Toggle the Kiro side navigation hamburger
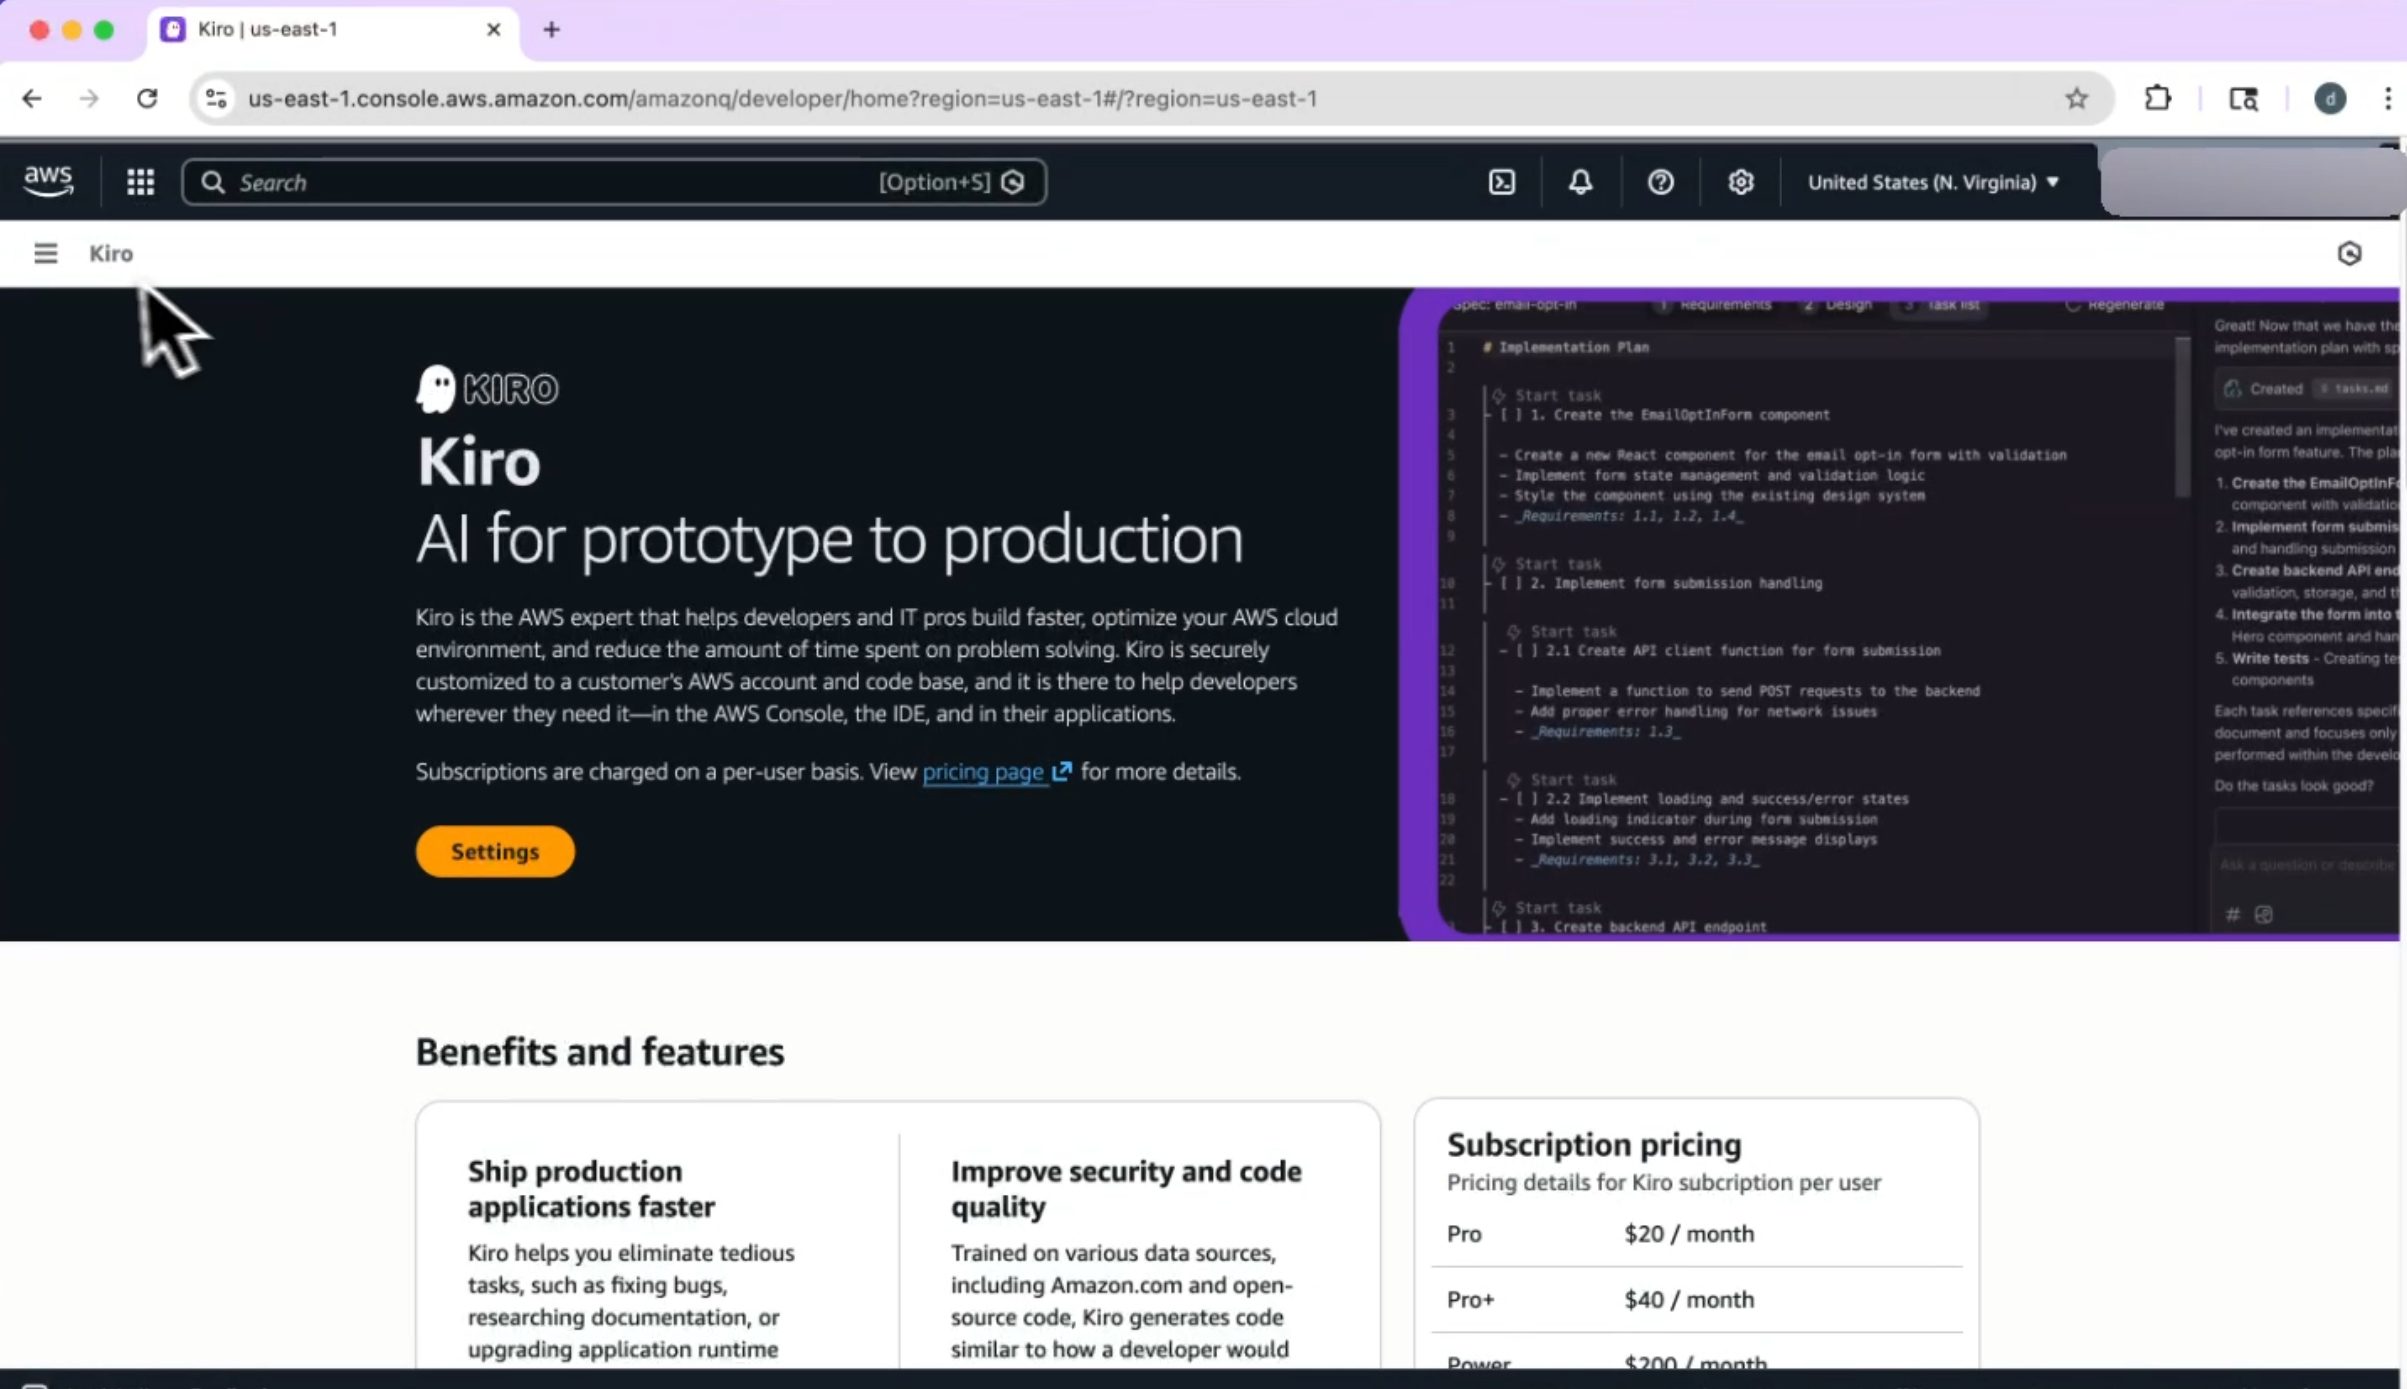The height and width of the screenshot is (1389, 2407). 45,253
